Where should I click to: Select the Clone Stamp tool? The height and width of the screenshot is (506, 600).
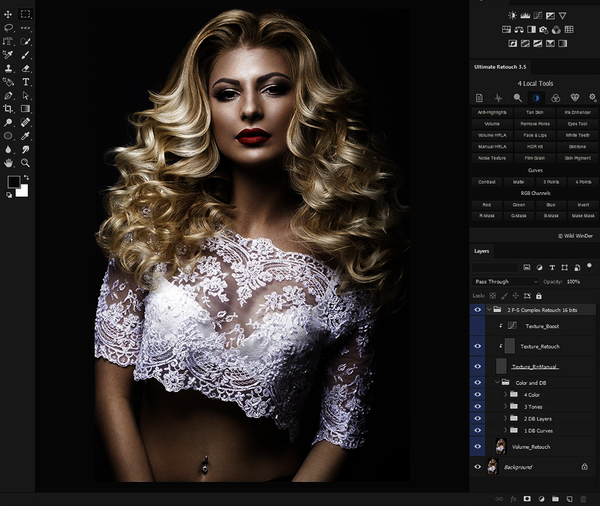(x=8, y=68)
